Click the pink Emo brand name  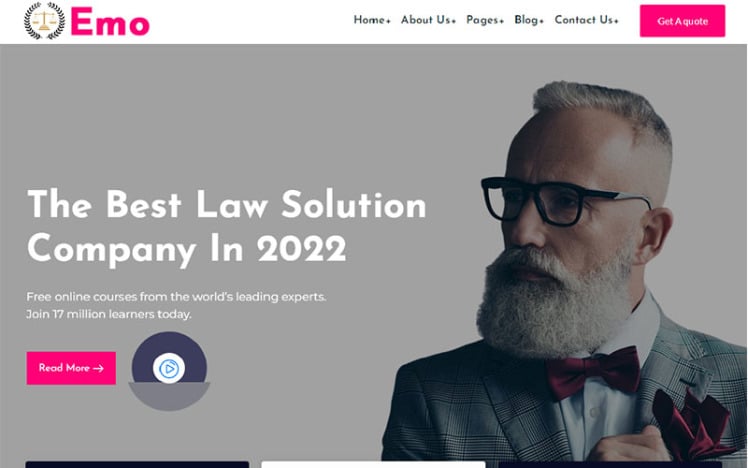point(110,22)
